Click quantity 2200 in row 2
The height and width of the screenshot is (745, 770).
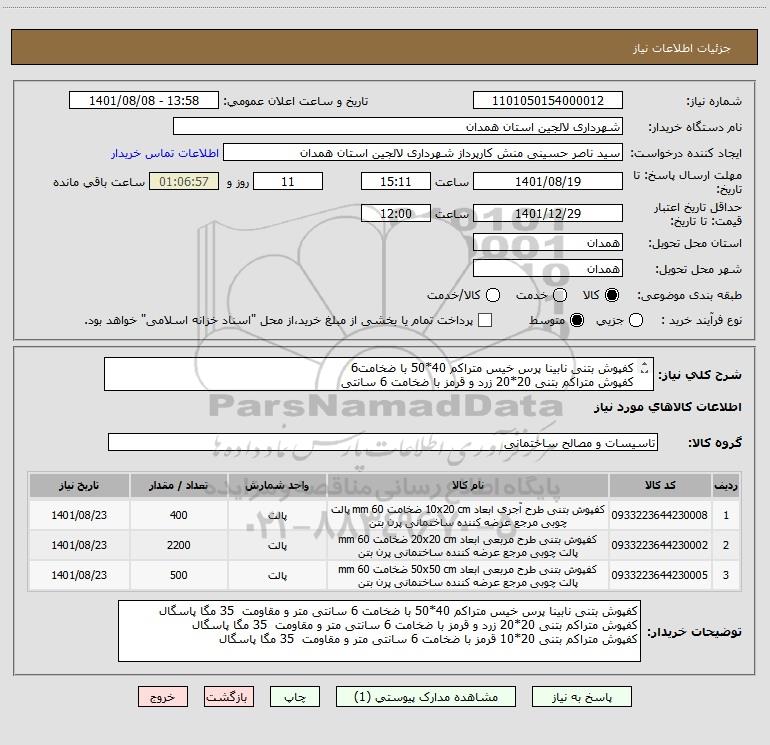coord(178,545)
